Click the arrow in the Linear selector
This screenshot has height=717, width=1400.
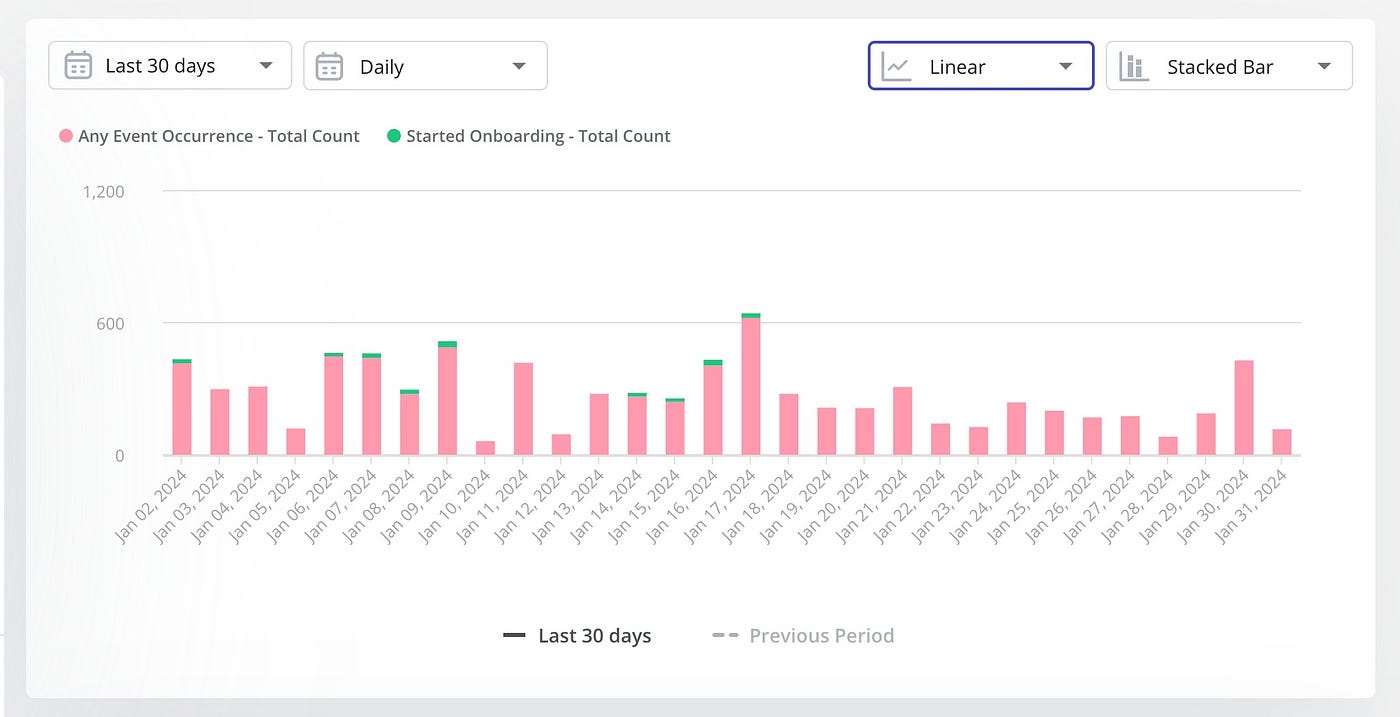point(1066,67)
